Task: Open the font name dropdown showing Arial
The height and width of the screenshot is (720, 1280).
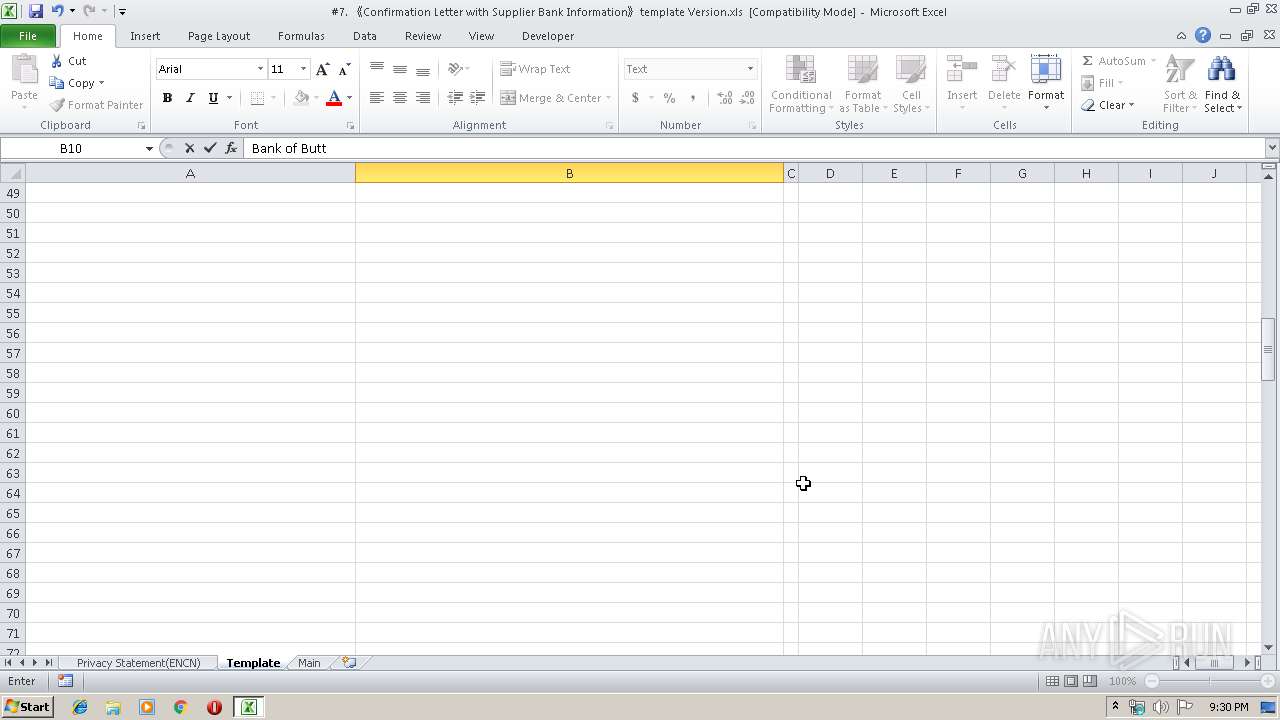Action: tap(260, 69)
